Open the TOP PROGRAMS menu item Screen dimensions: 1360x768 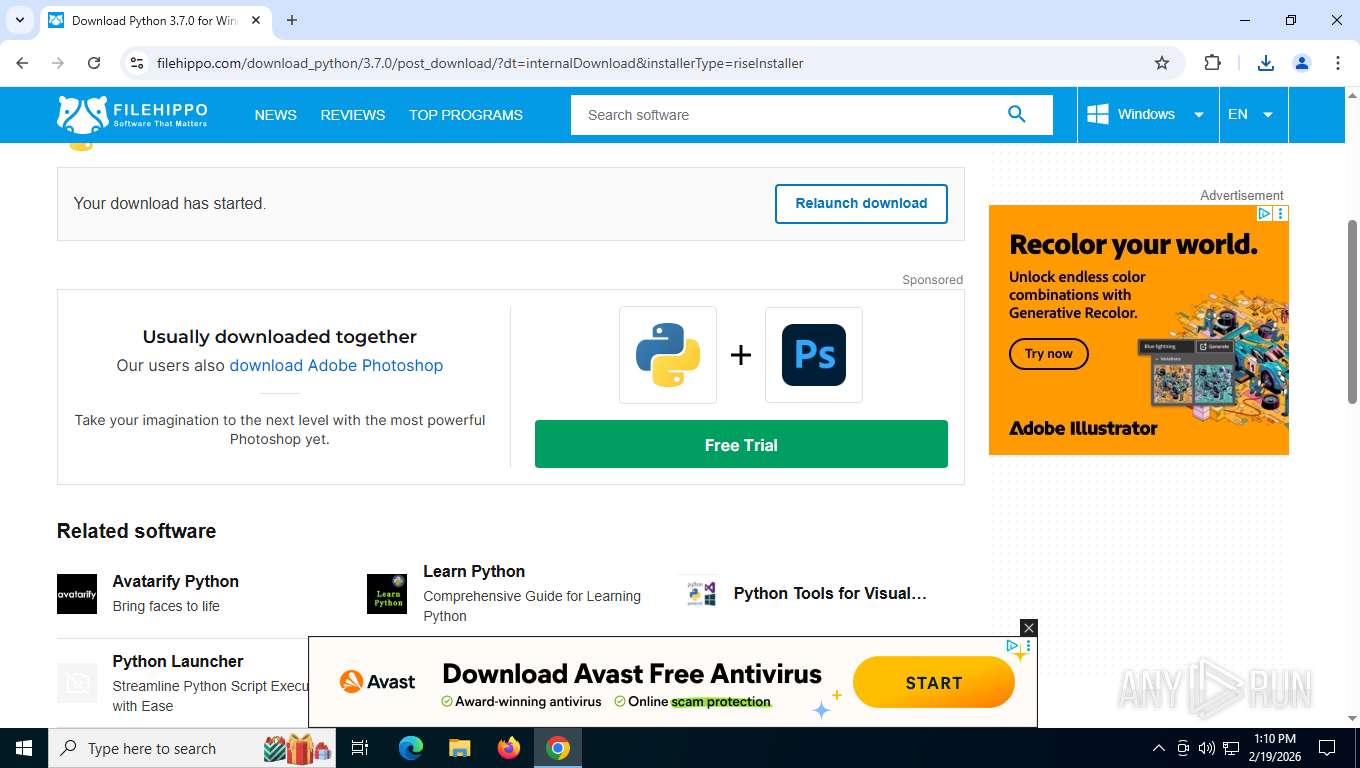[x=466, y=115]
